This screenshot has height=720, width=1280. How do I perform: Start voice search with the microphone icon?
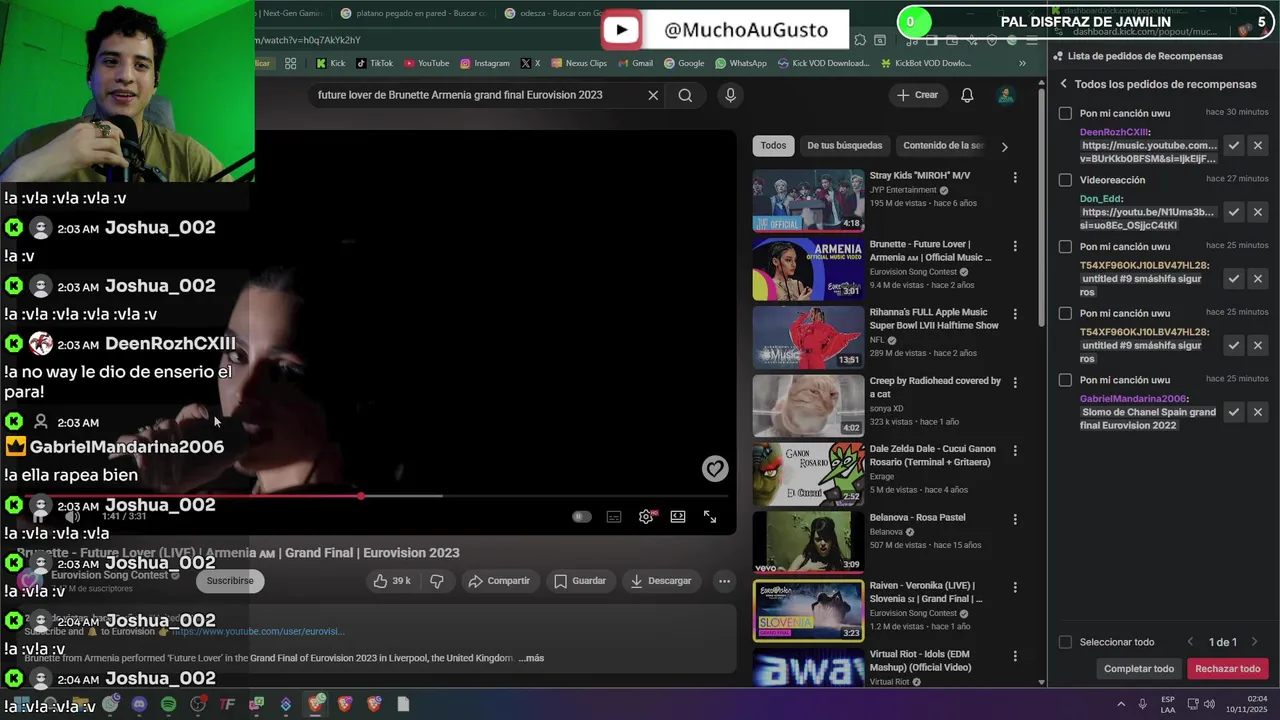point(730,95)
